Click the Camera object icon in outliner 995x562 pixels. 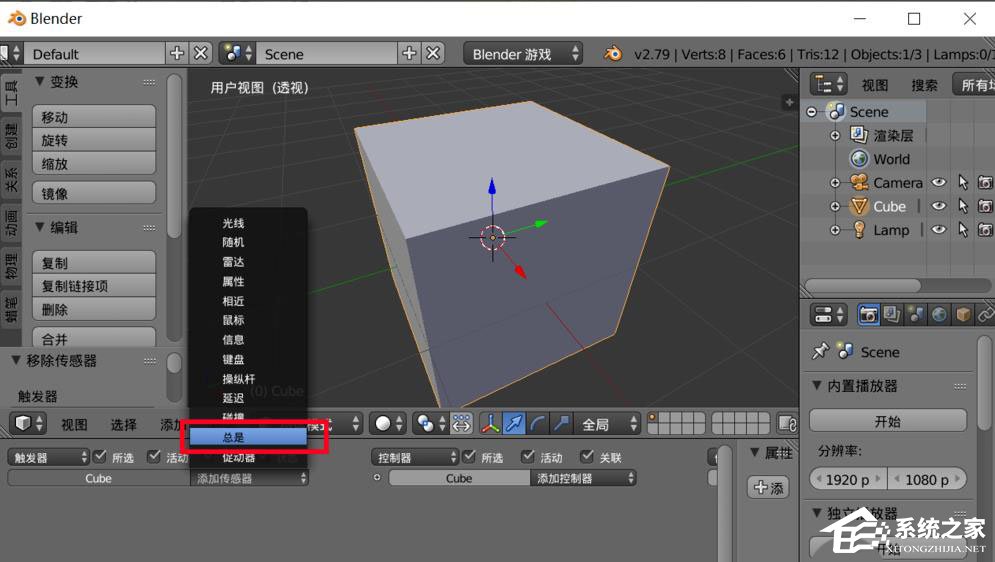tap(859, 183)
